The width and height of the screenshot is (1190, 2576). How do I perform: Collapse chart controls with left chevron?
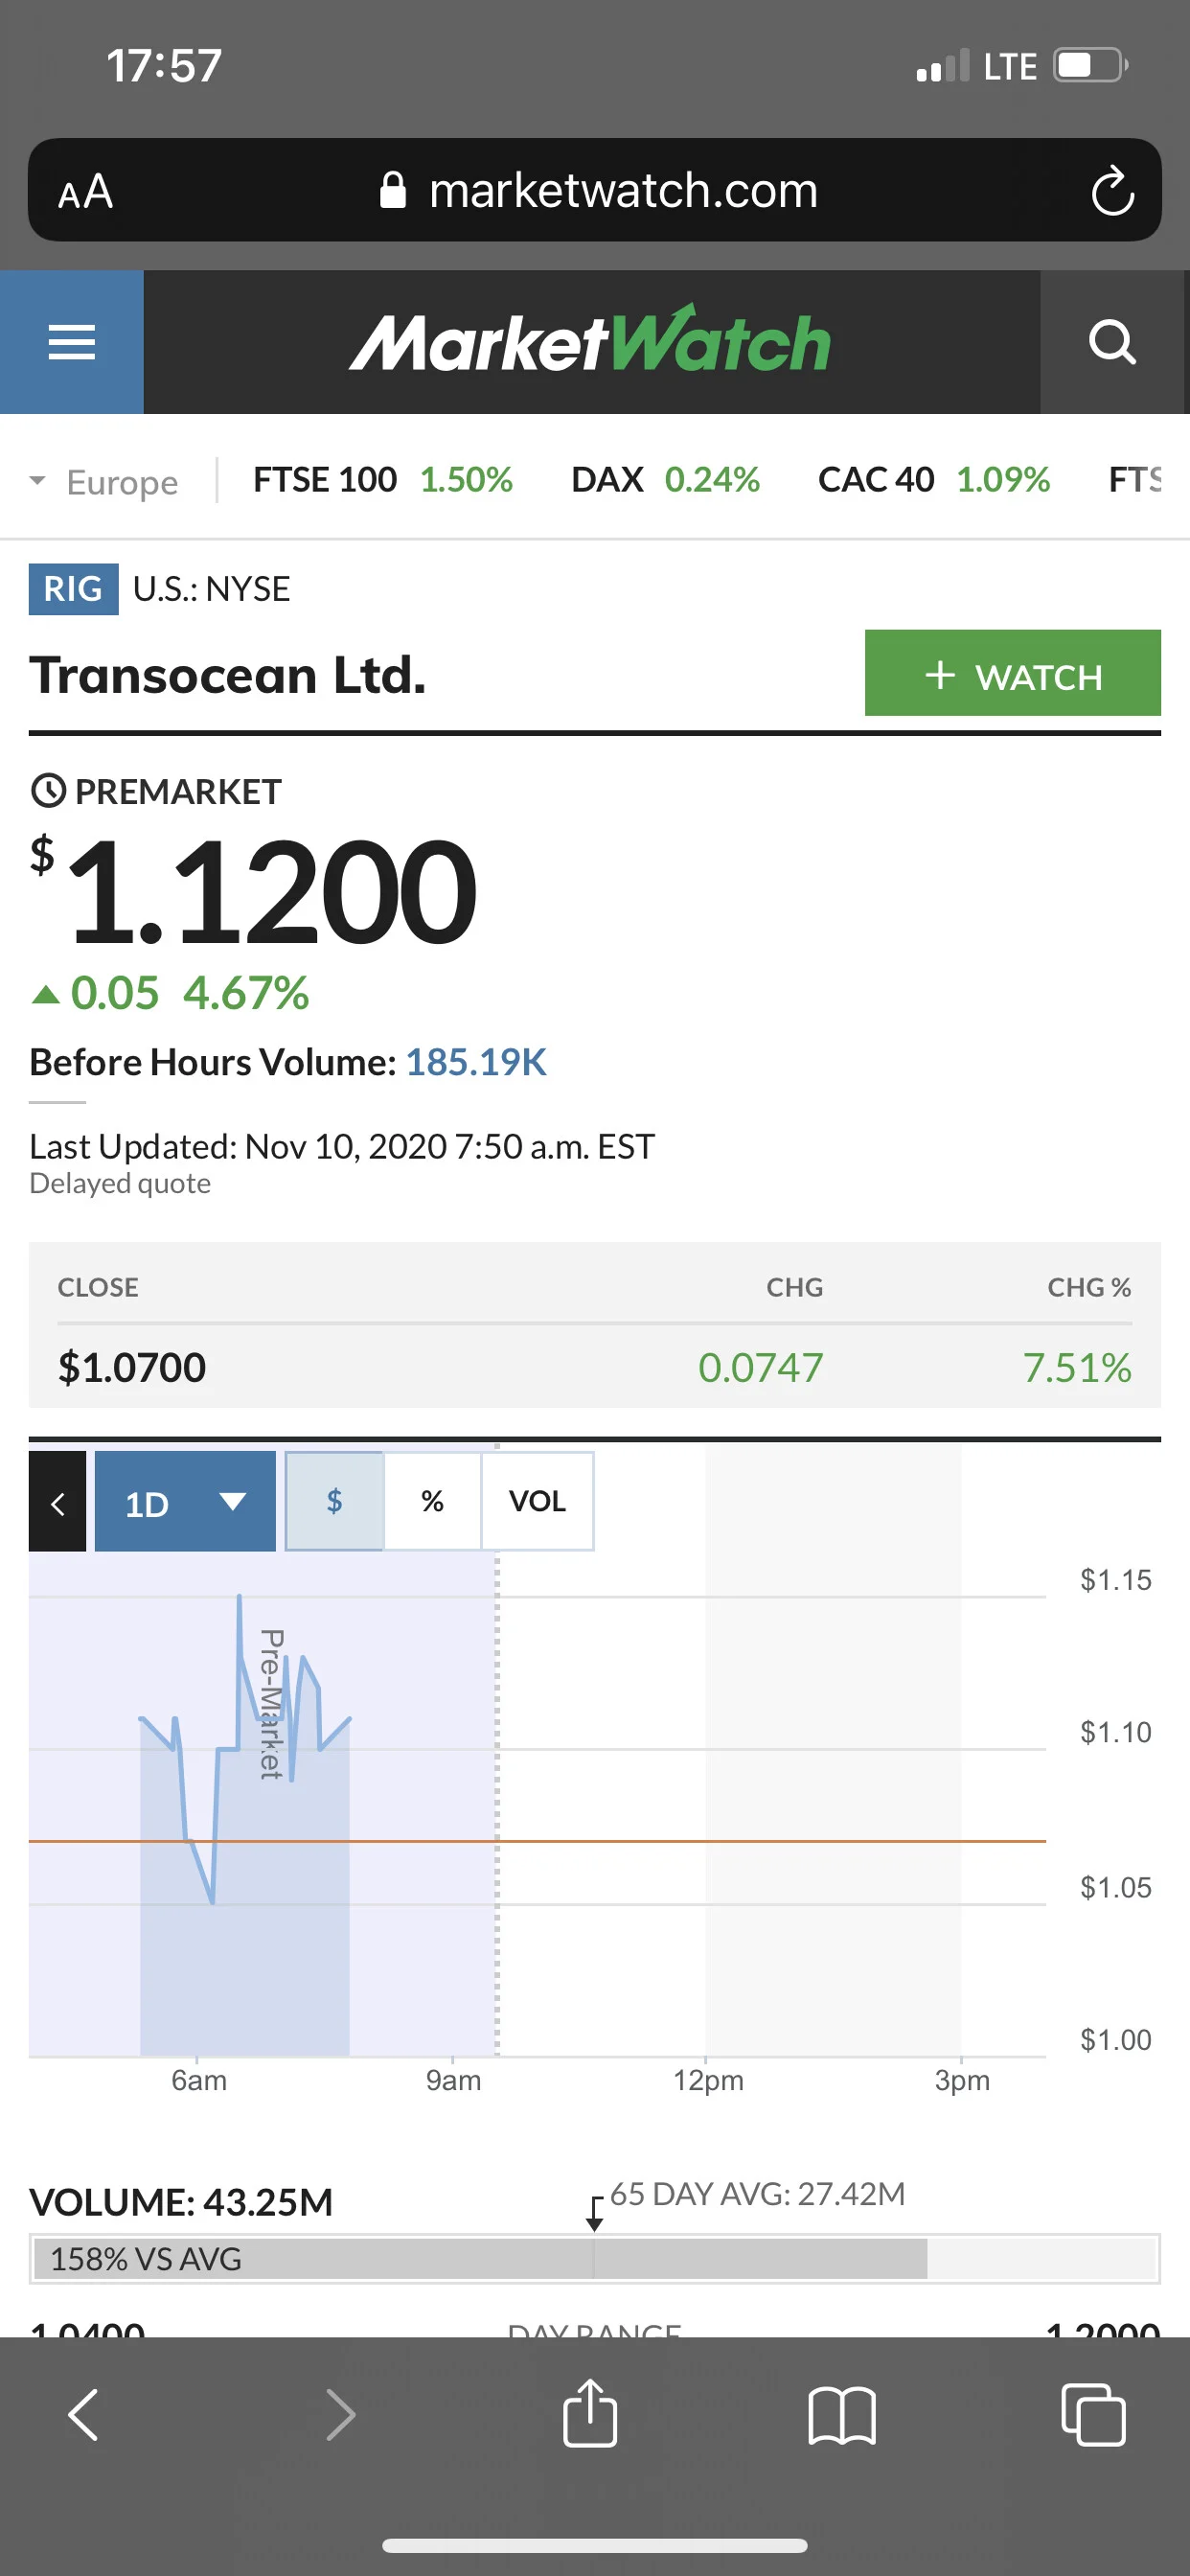point(57,1503)
